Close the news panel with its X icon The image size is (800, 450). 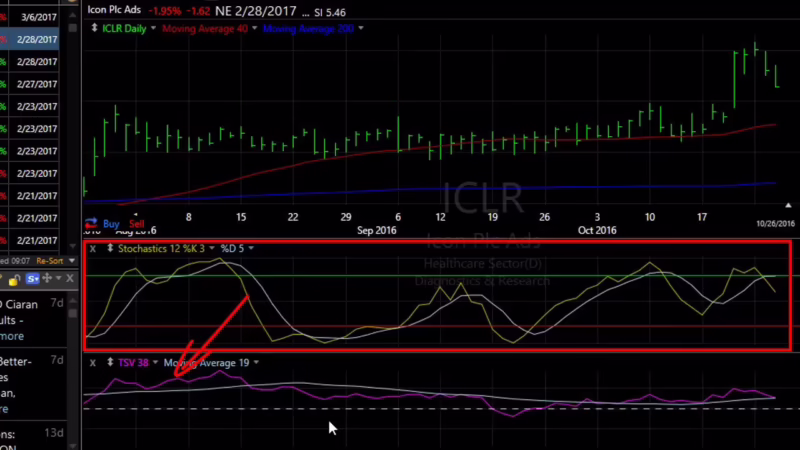tap(71, 278)
